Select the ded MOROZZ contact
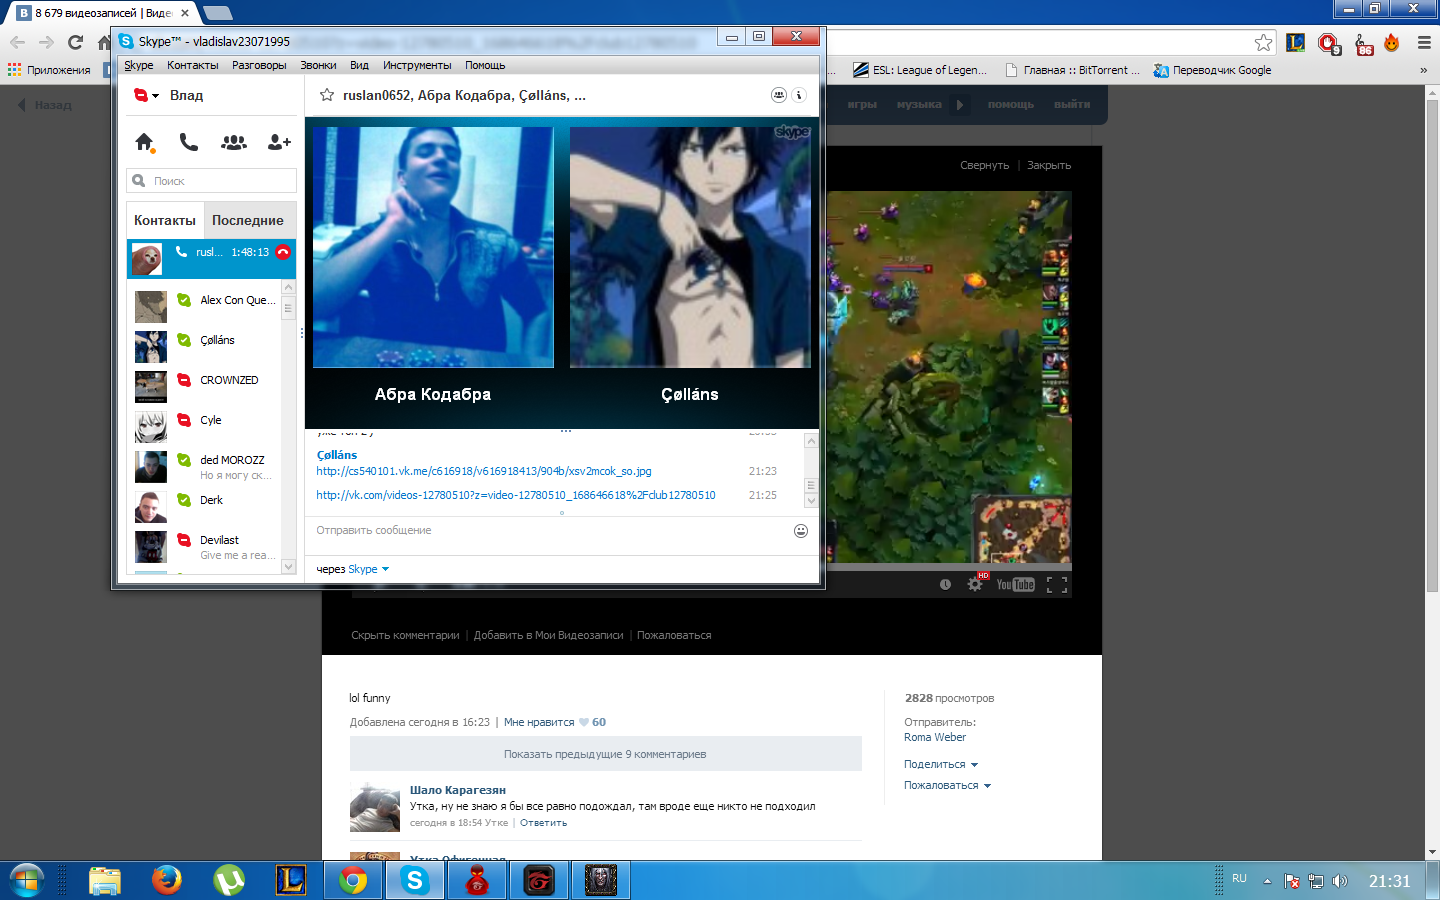Screen dimensions: 1440x900 click(x=205, y=467)
